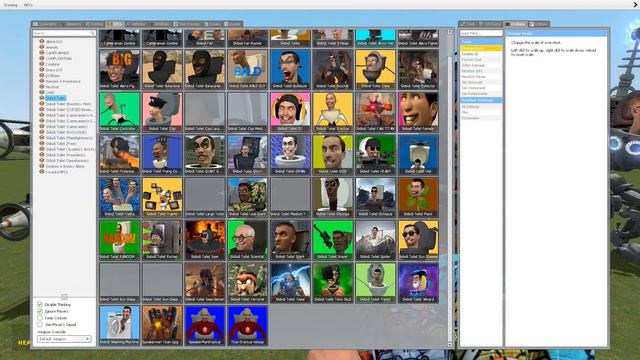Spawn the Skibidi Toilet Wizard NPC
The width and height of the screenshot is (640, 360).
(x=418, y=283)
